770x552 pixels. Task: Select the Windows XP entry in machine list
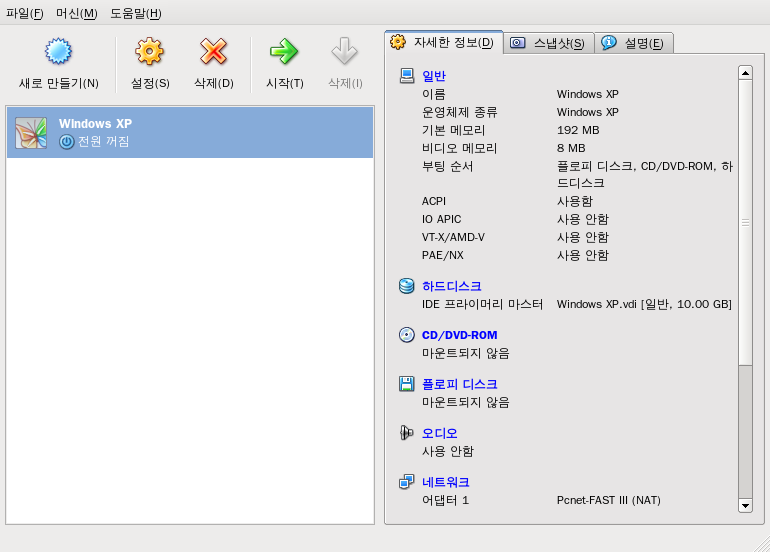tap(190, 133)
